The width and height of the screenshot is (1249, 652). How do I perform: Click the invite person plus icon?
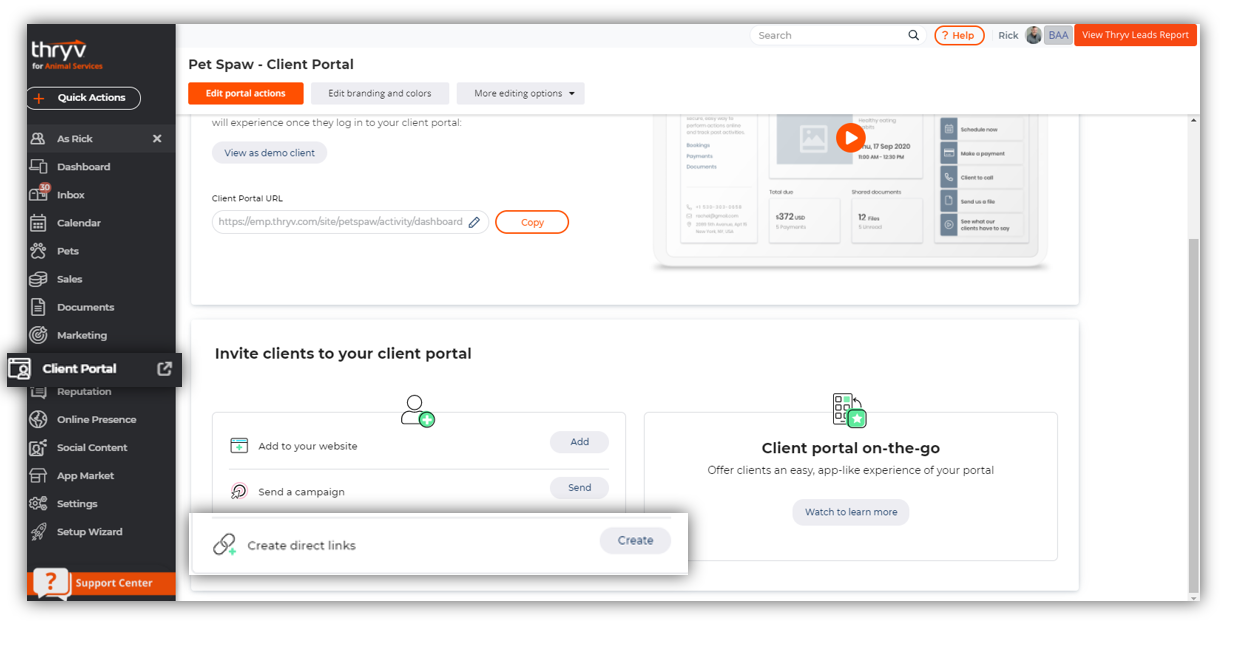(417, 411)
